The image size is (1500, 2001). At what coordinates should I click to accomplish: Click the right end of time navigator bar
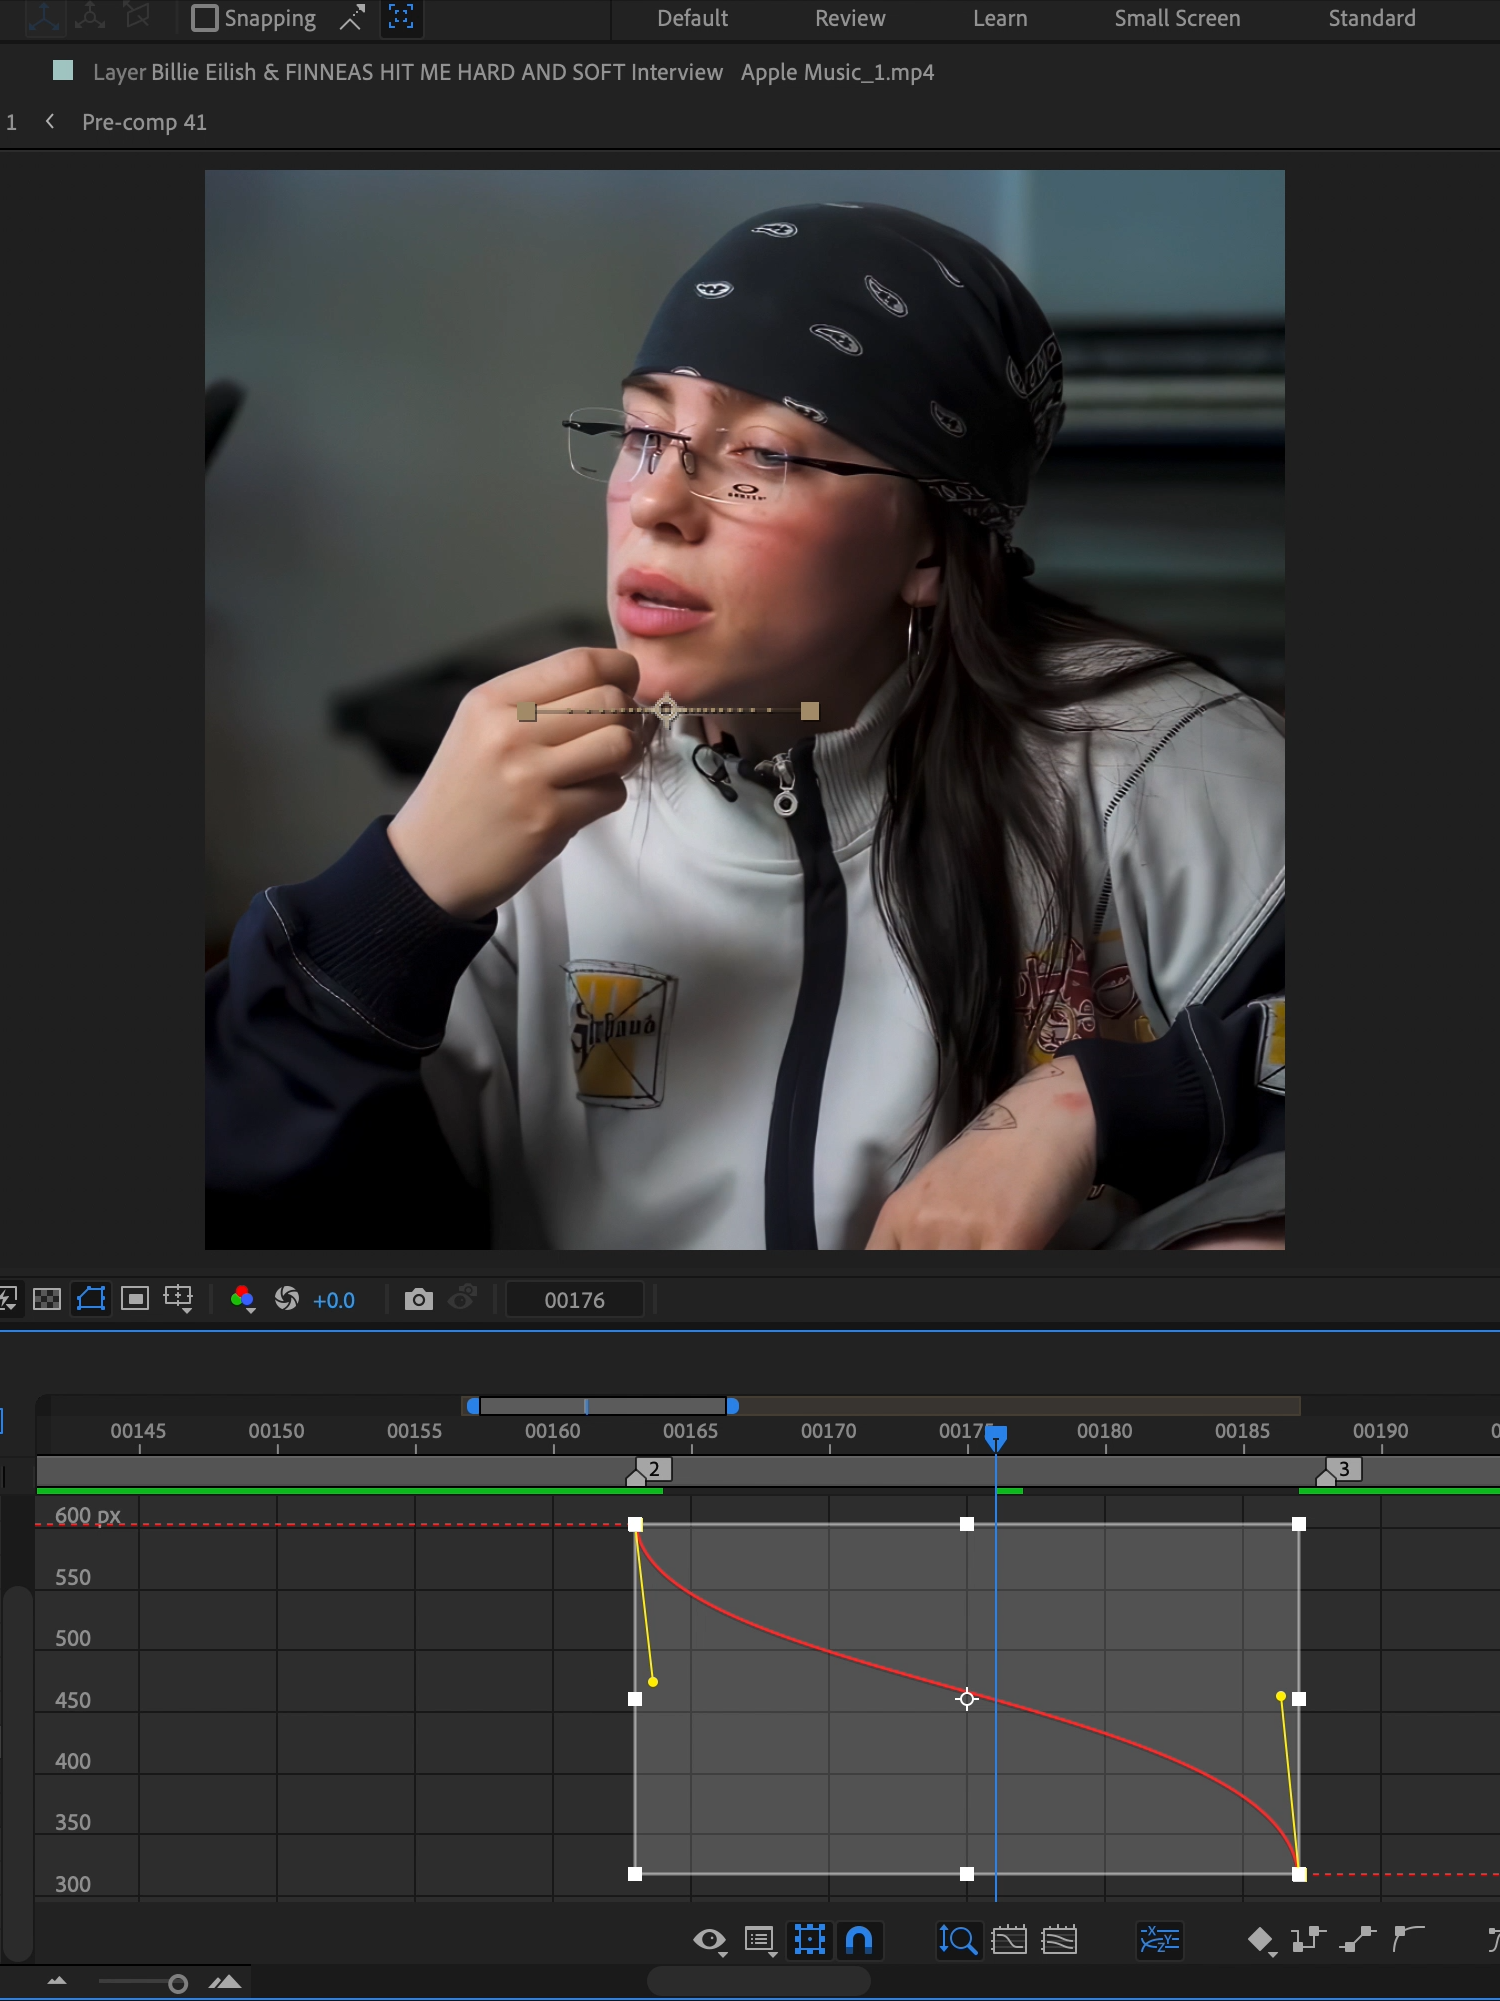point(733,1406)
